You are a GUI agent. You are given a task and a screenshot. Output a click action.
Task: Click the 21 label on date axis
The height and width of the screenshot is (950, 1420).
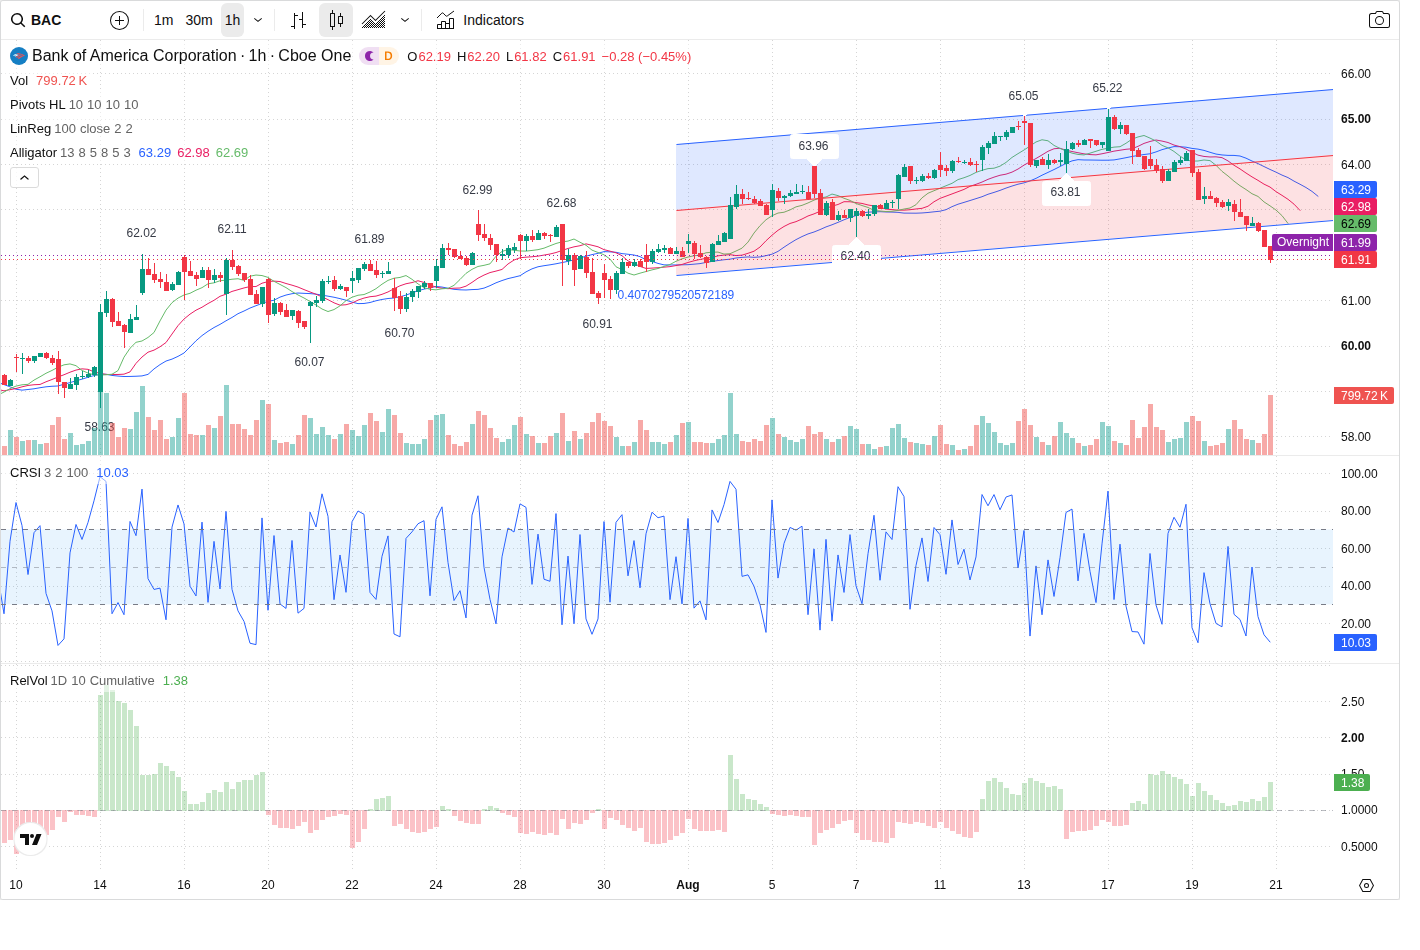coord(1276,885)
